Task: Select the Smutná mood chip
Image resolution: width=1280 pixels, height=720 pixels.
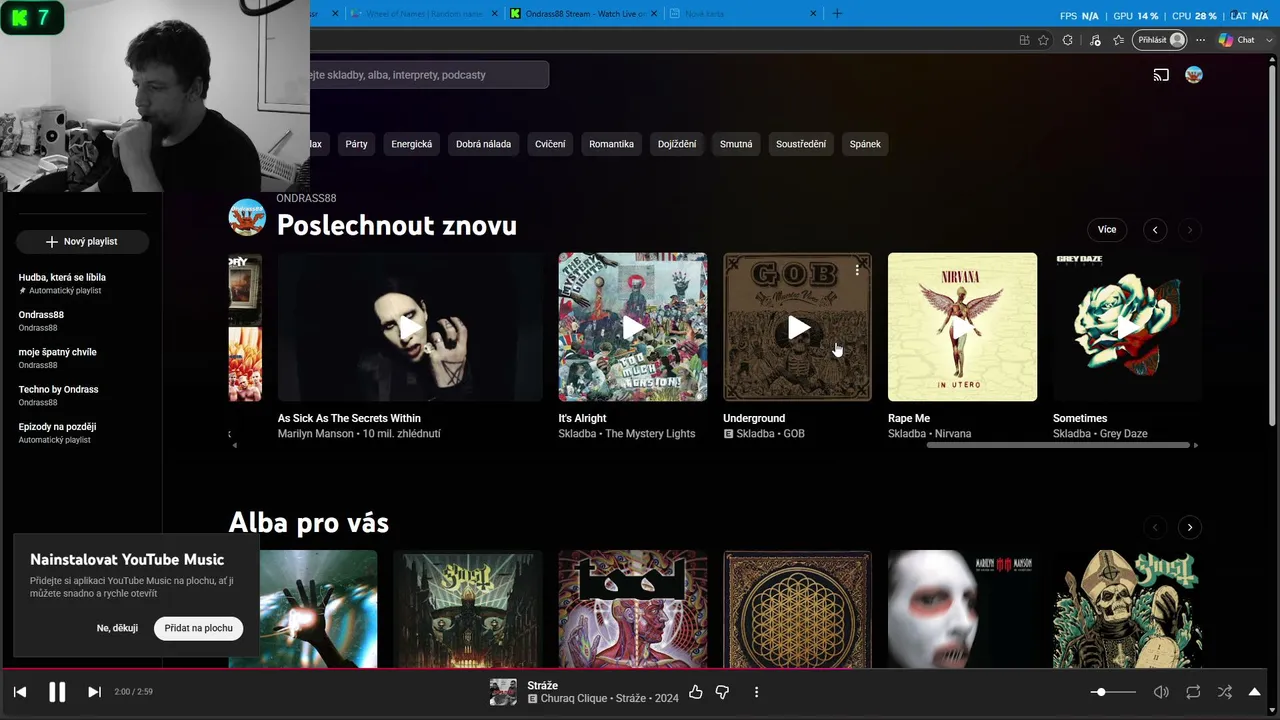Action: pos(736,144)
